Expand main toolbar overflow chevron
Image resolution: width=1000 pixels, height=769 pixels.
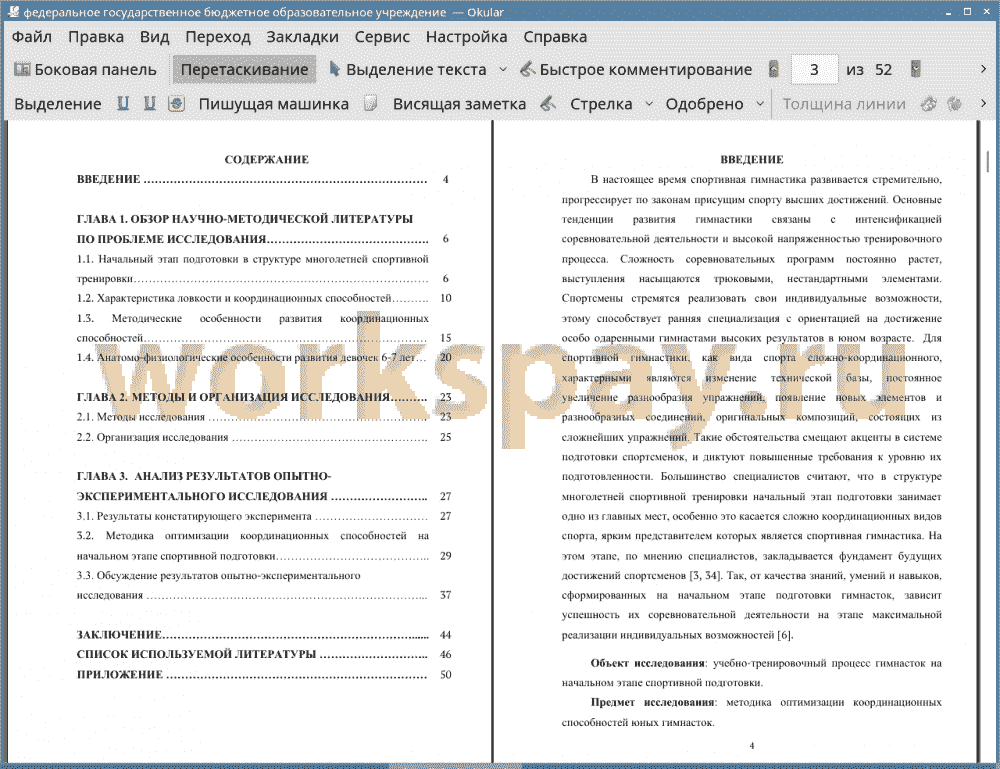pos(983,69)
